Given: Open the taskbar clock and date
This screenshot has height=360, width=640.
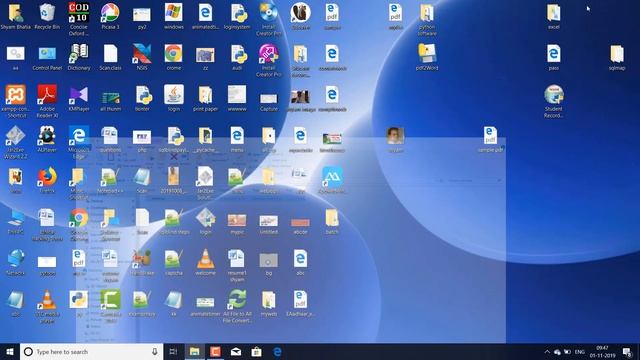Looking at the screenshot, I should (x=602, y=352).
